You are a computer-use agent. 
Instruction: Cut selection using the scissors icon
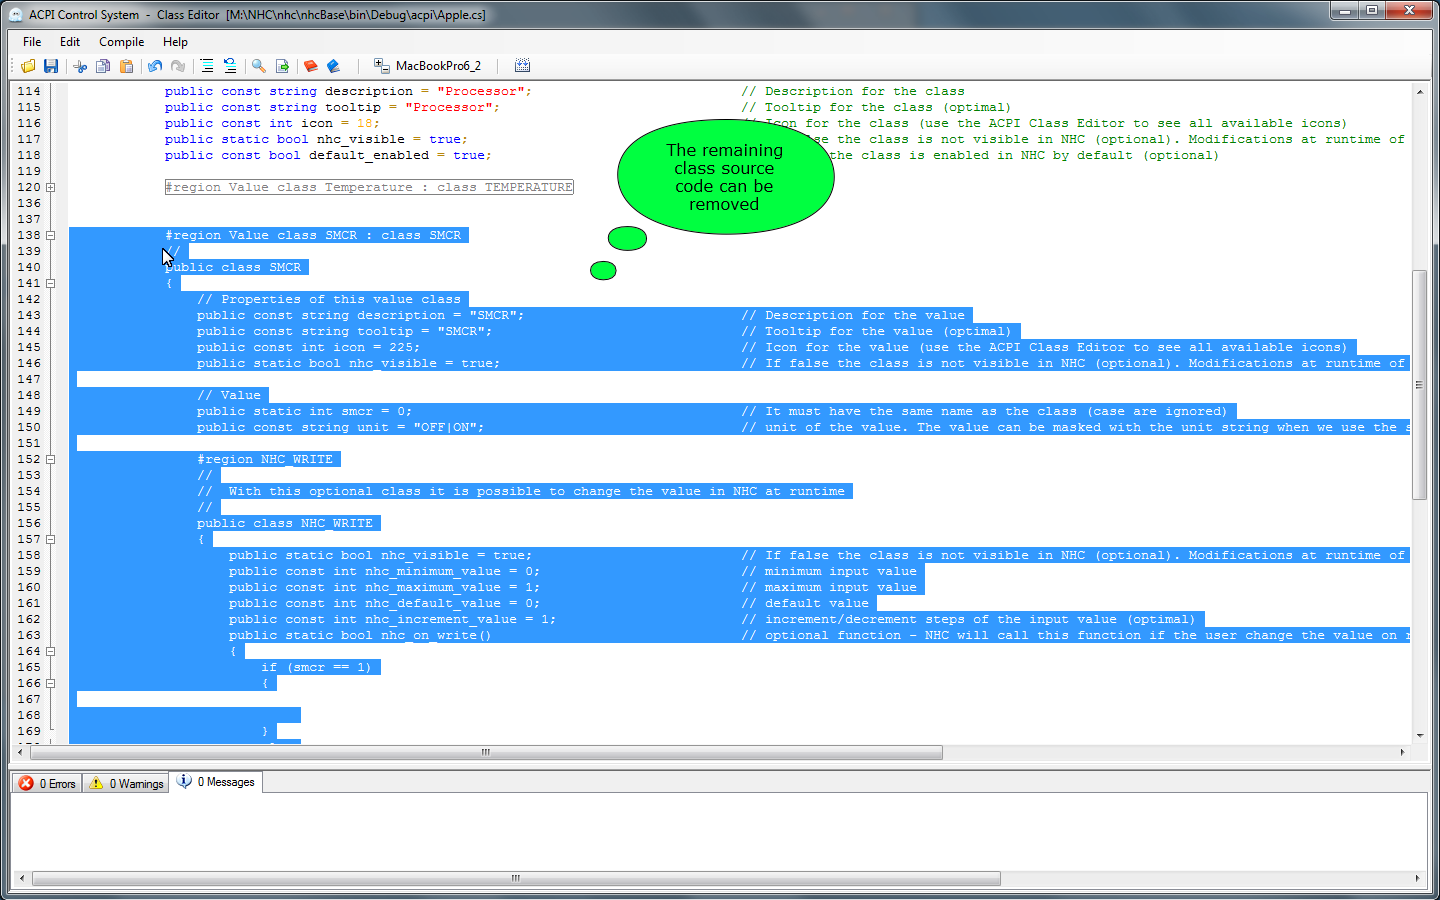point(80,66)
